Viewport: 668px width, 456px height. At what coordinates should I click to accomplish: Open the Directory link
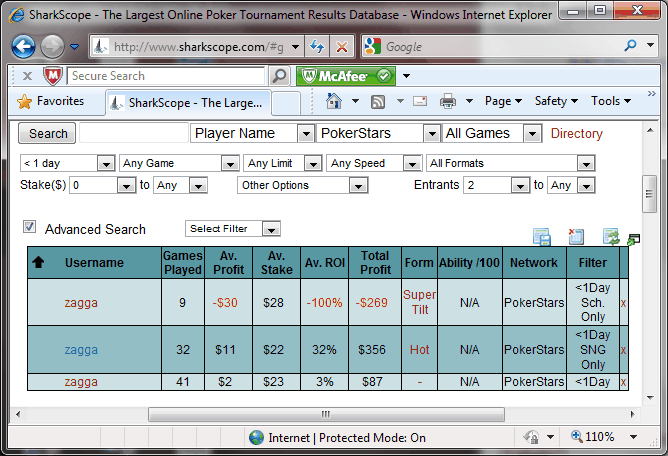pos(576,133)
